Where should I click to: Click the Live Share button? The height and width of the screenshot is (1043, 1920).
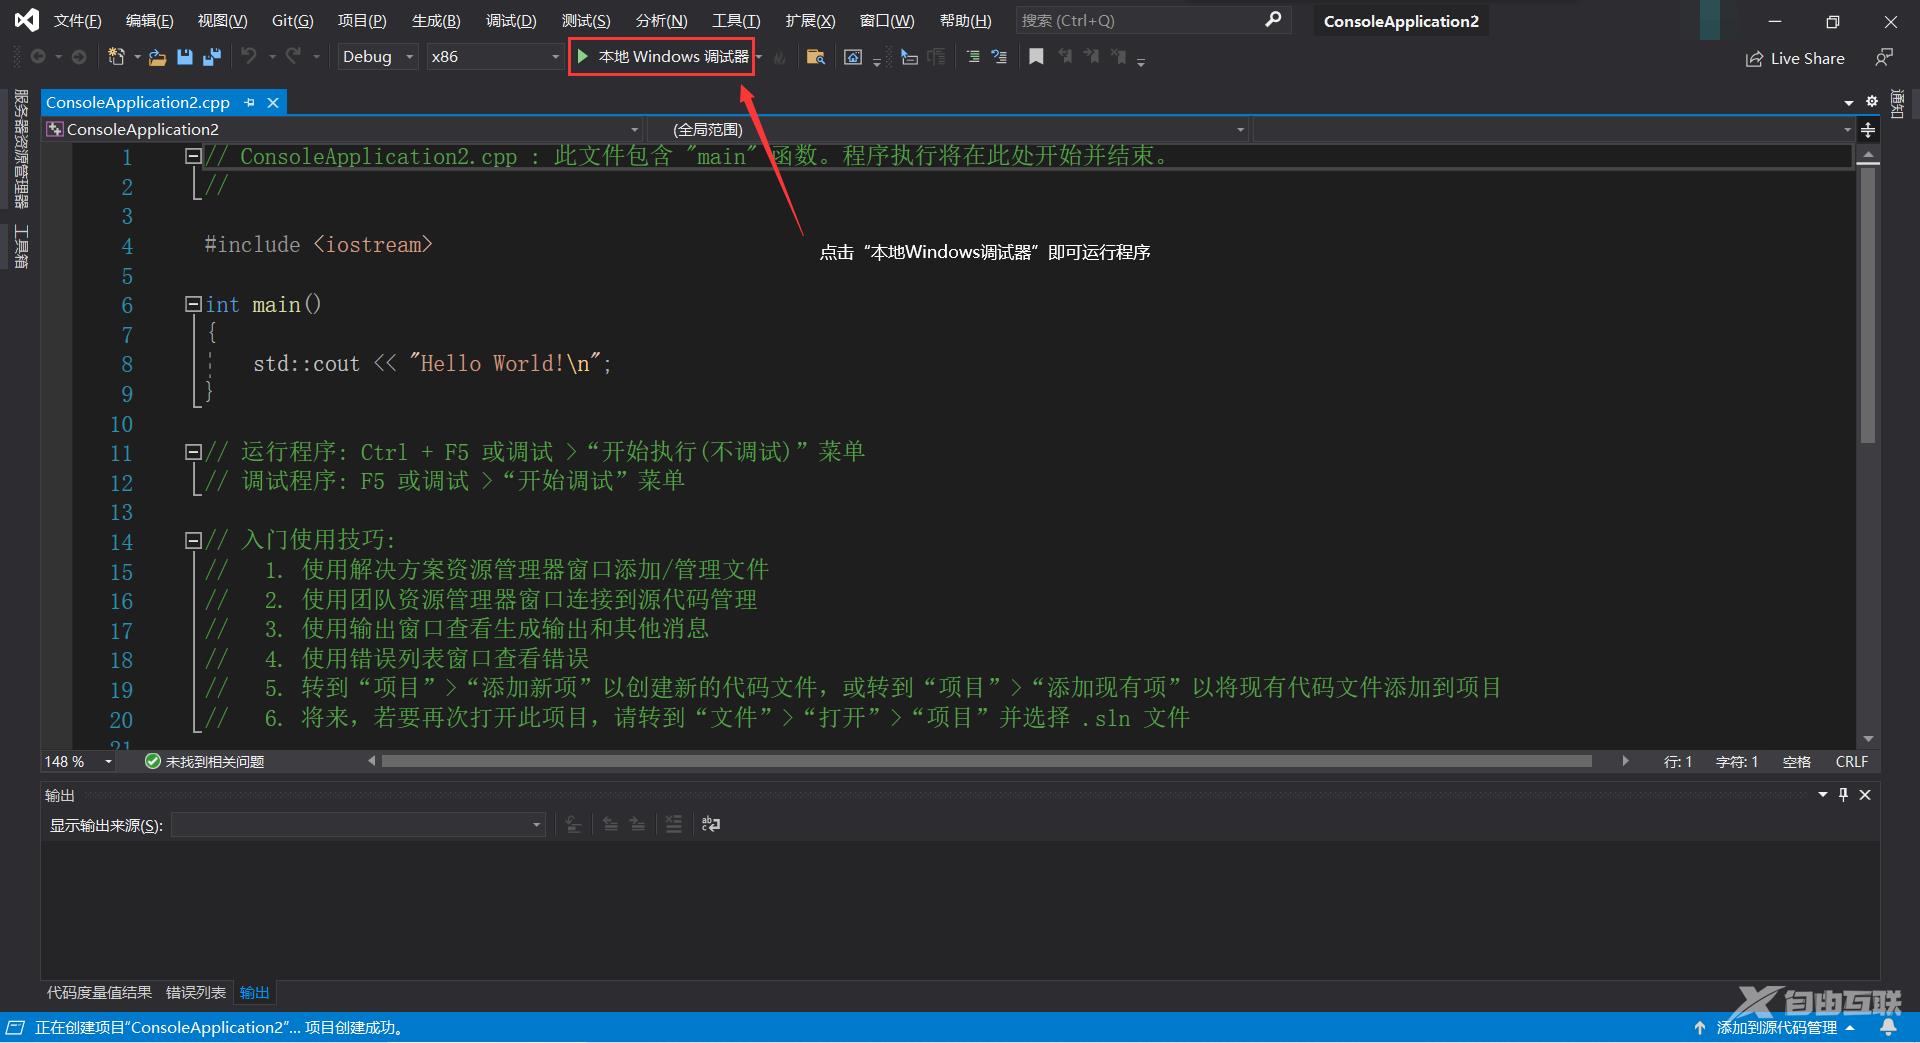click(1795, 59)
